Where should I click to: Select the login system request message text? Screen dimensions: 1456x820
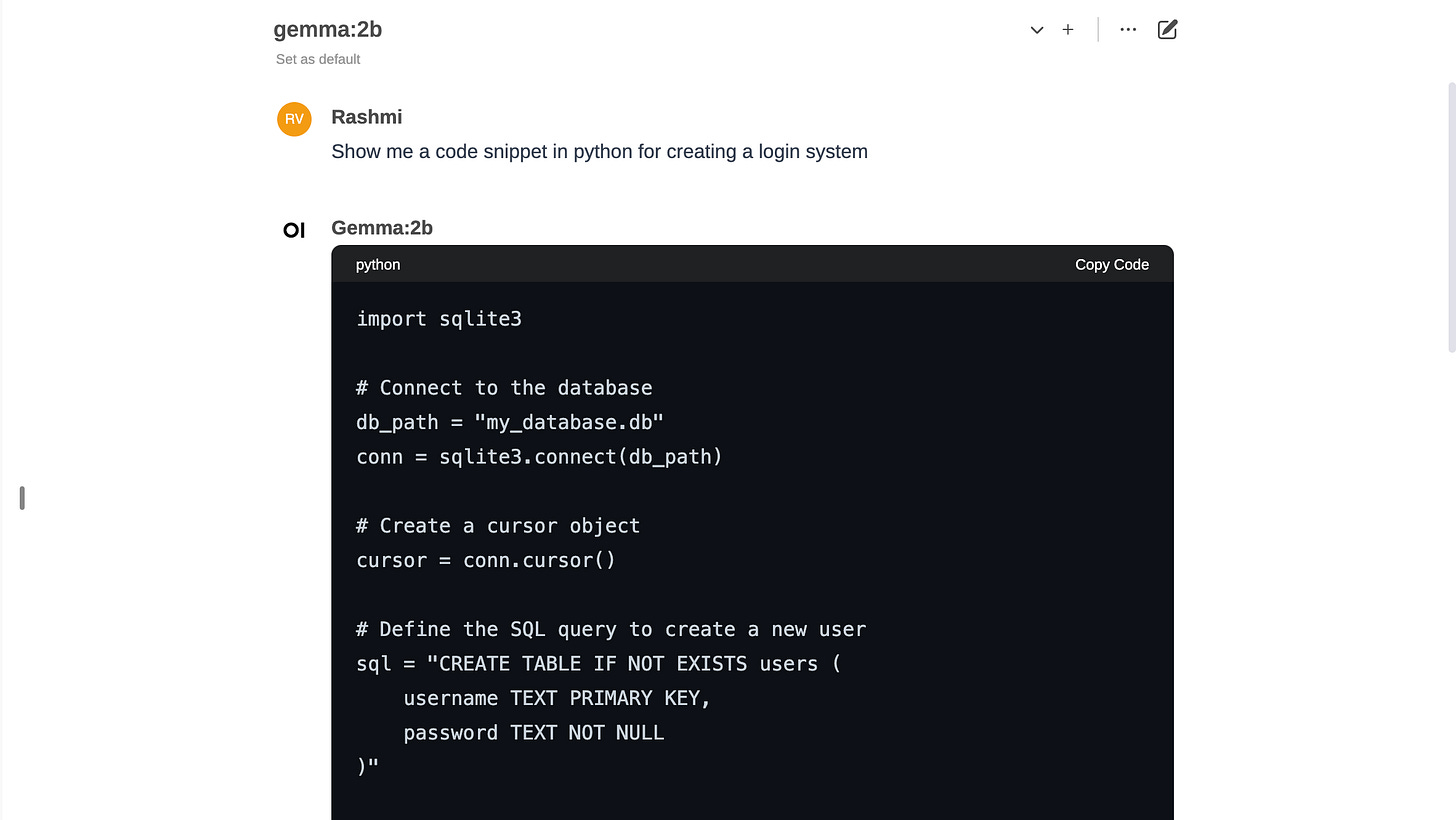pos(599,151)
